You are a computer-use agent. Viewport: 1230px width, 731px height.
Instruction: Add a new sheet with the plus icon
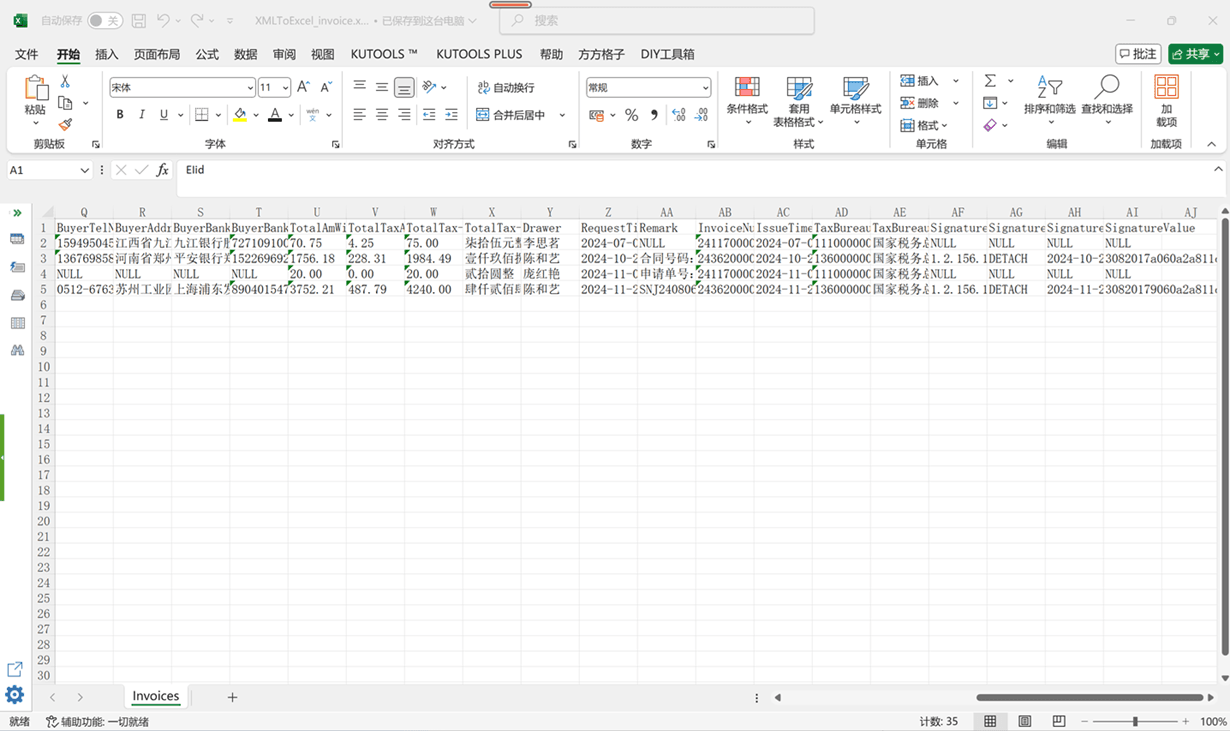coord(232,697)
